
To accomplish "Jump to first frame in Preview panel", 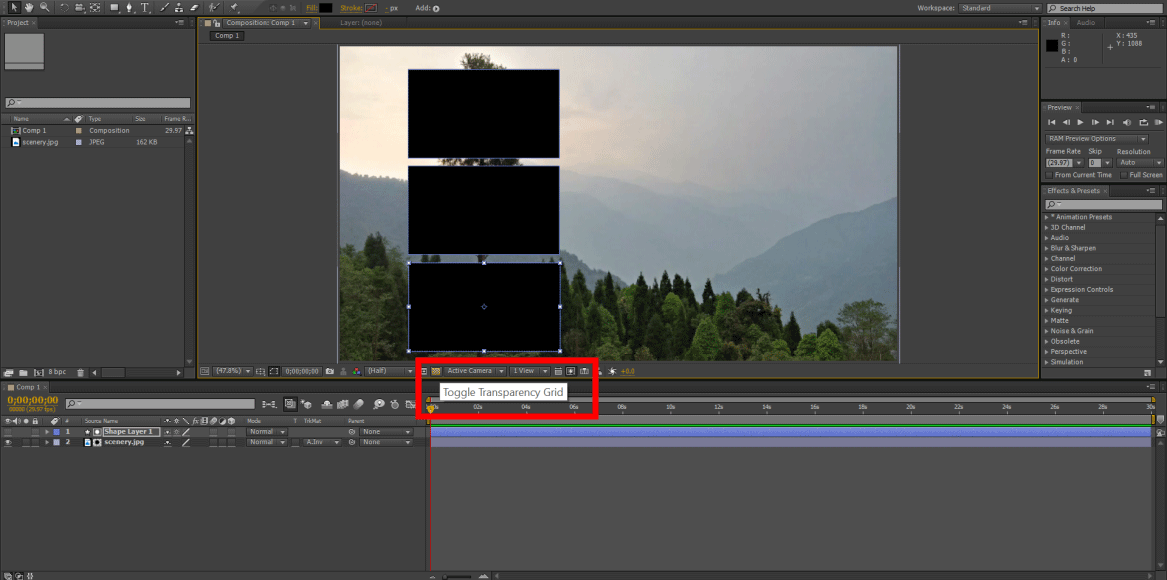I will tap(1052, 122).
